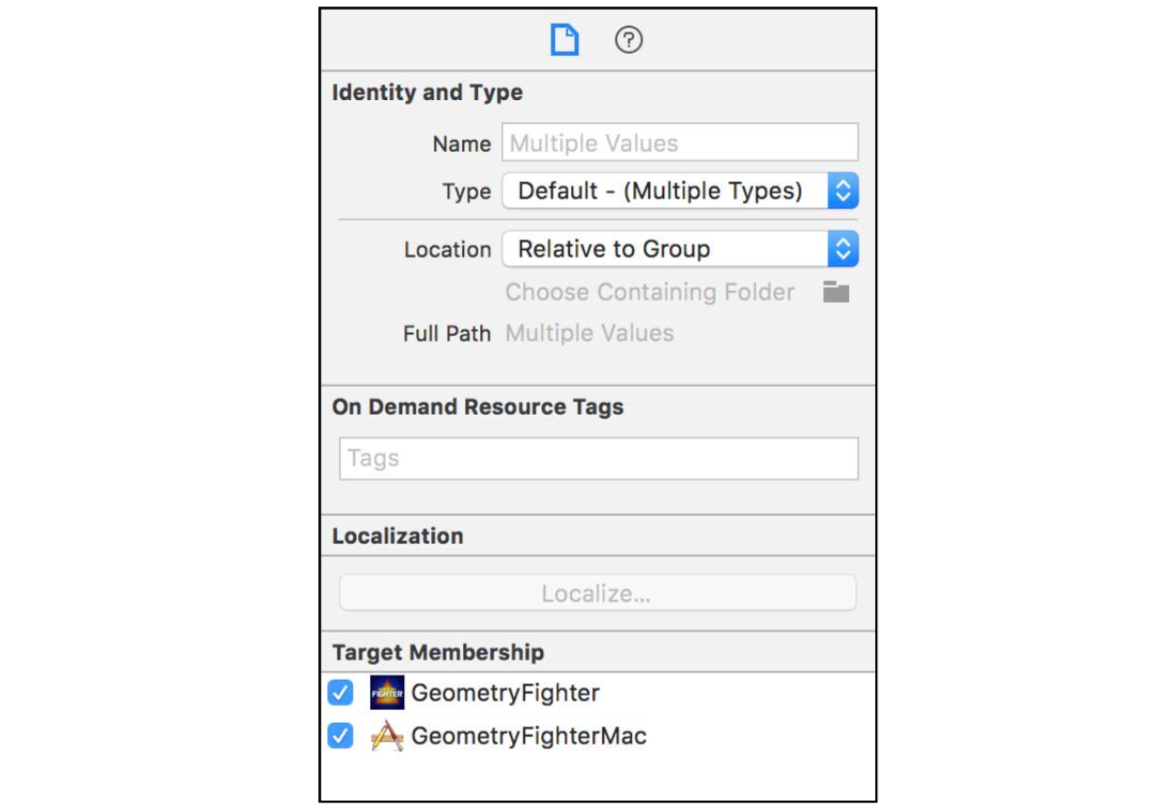Uncheck GeometryFighterMac target membership checkbox
Image resolution: width=1154 pixels, height=812 pixels.
(x=341, y=736)
